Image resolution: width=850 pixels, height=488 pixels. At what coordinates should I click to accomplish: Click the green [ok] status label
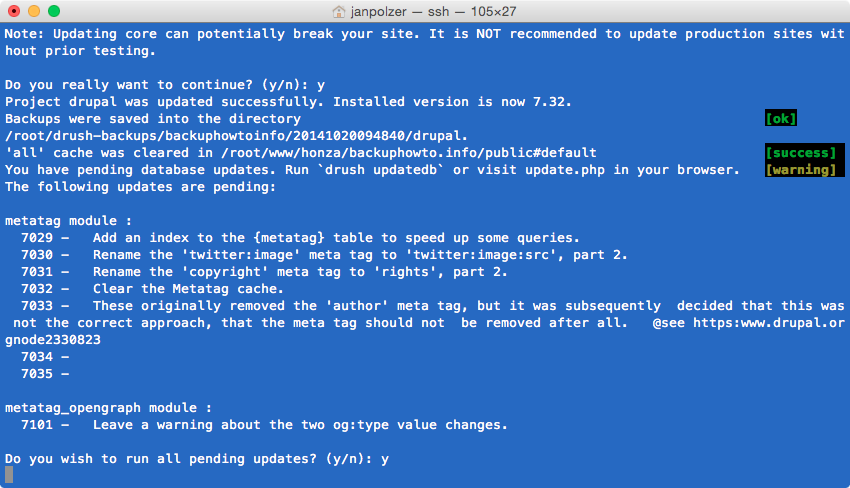click(781, 119)
